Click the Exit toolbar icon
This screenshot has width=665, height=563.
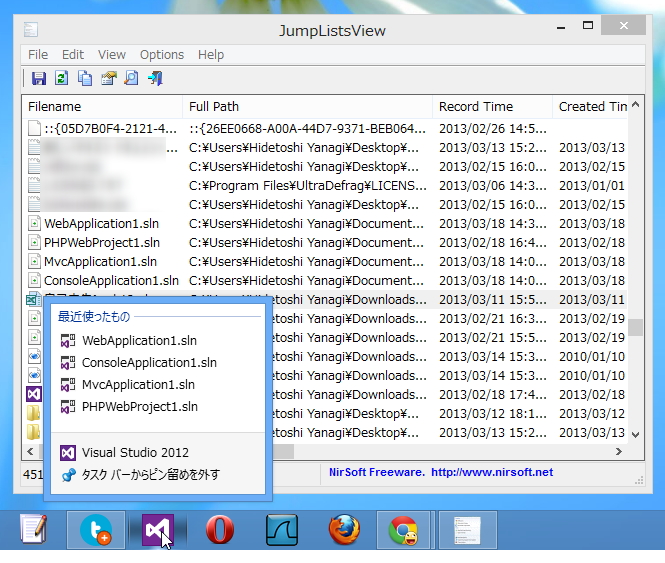(155, 78)
